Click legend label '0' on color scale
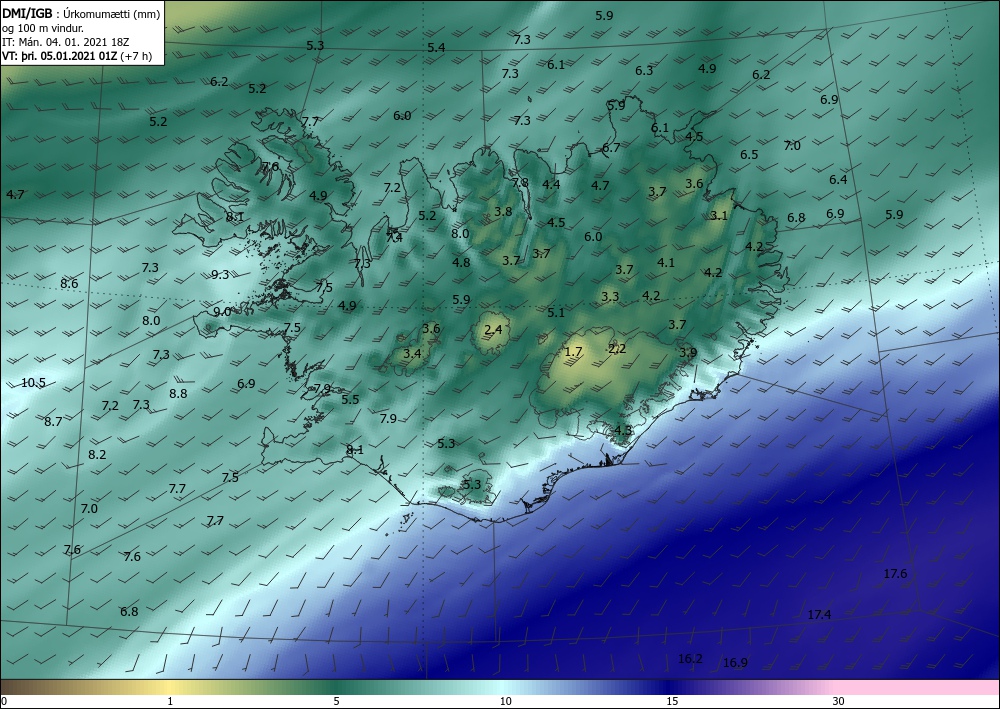 4,701
